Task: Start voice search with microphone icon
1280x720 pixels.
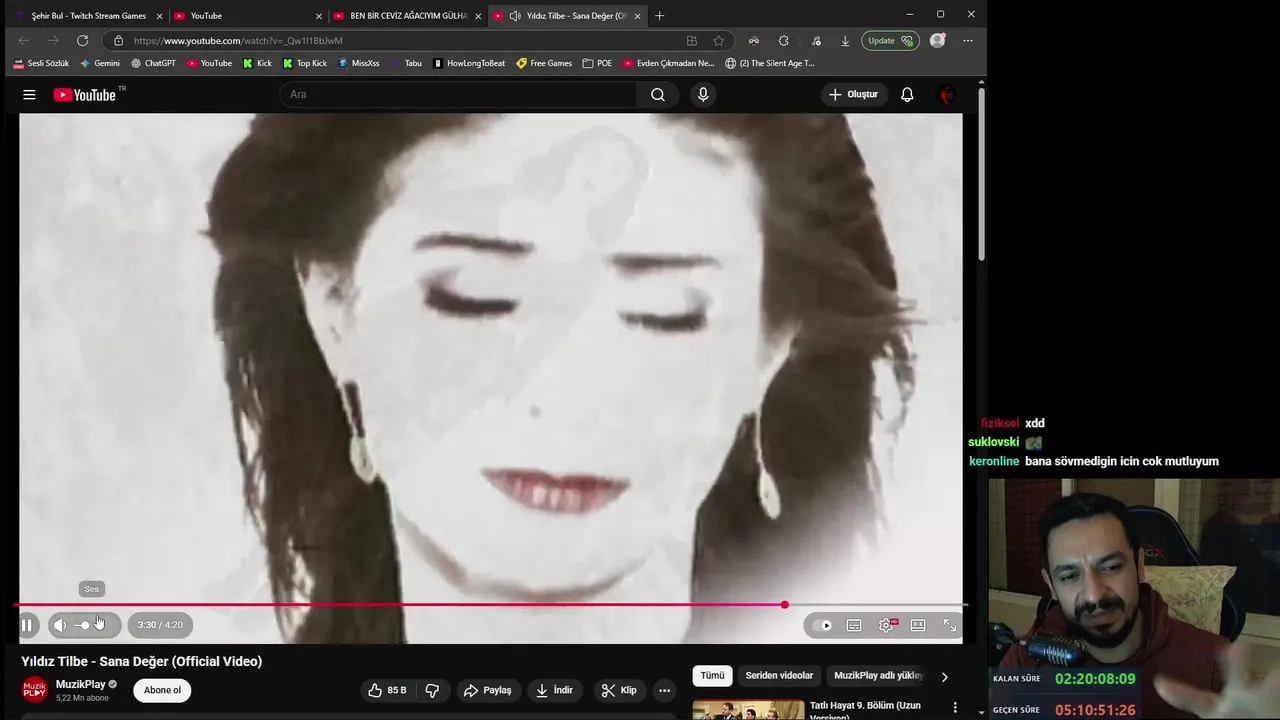Action: point(703,95)
